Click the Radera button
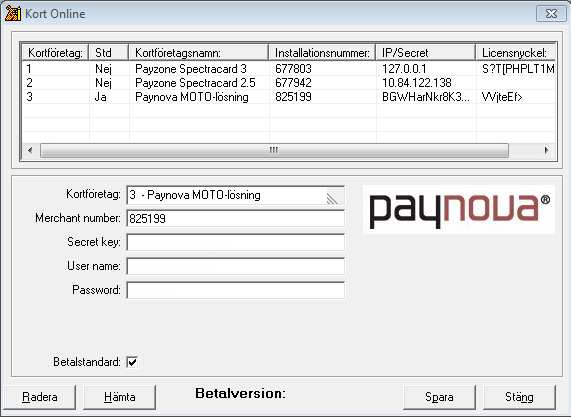The image size is (571, 417). 39,397
